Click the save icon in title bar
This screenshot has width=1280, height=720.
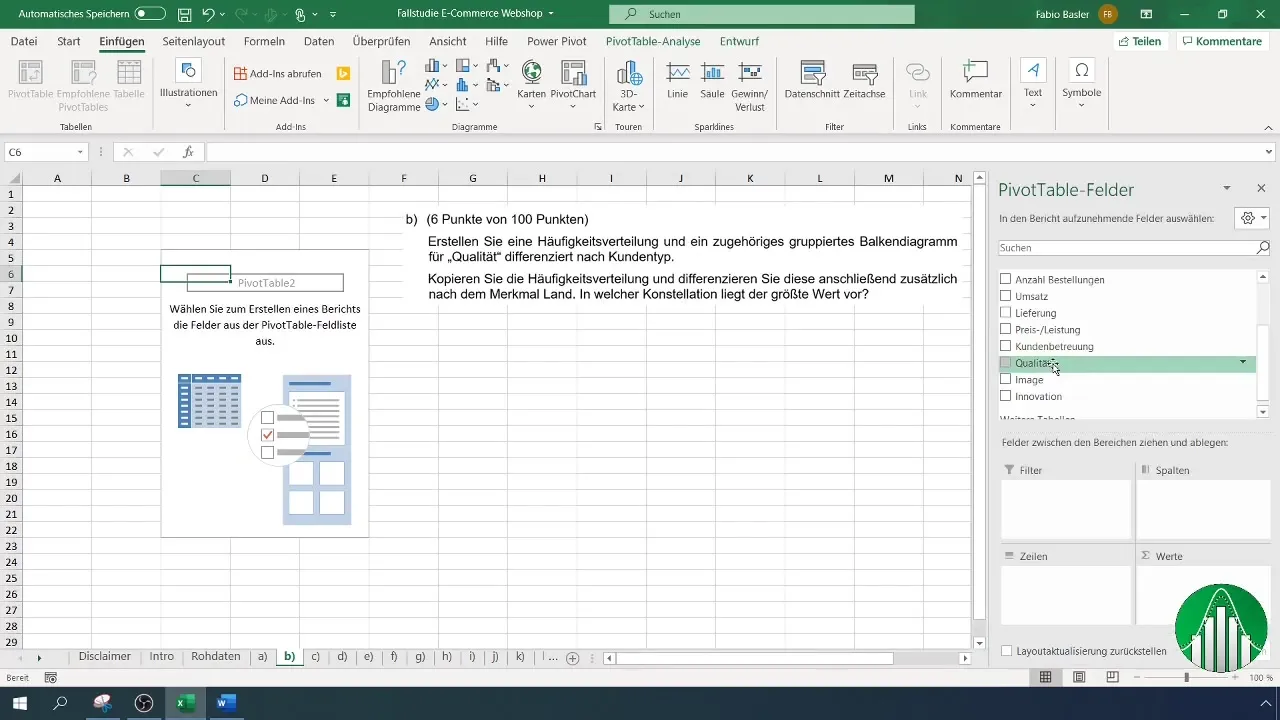coord(185,15)
